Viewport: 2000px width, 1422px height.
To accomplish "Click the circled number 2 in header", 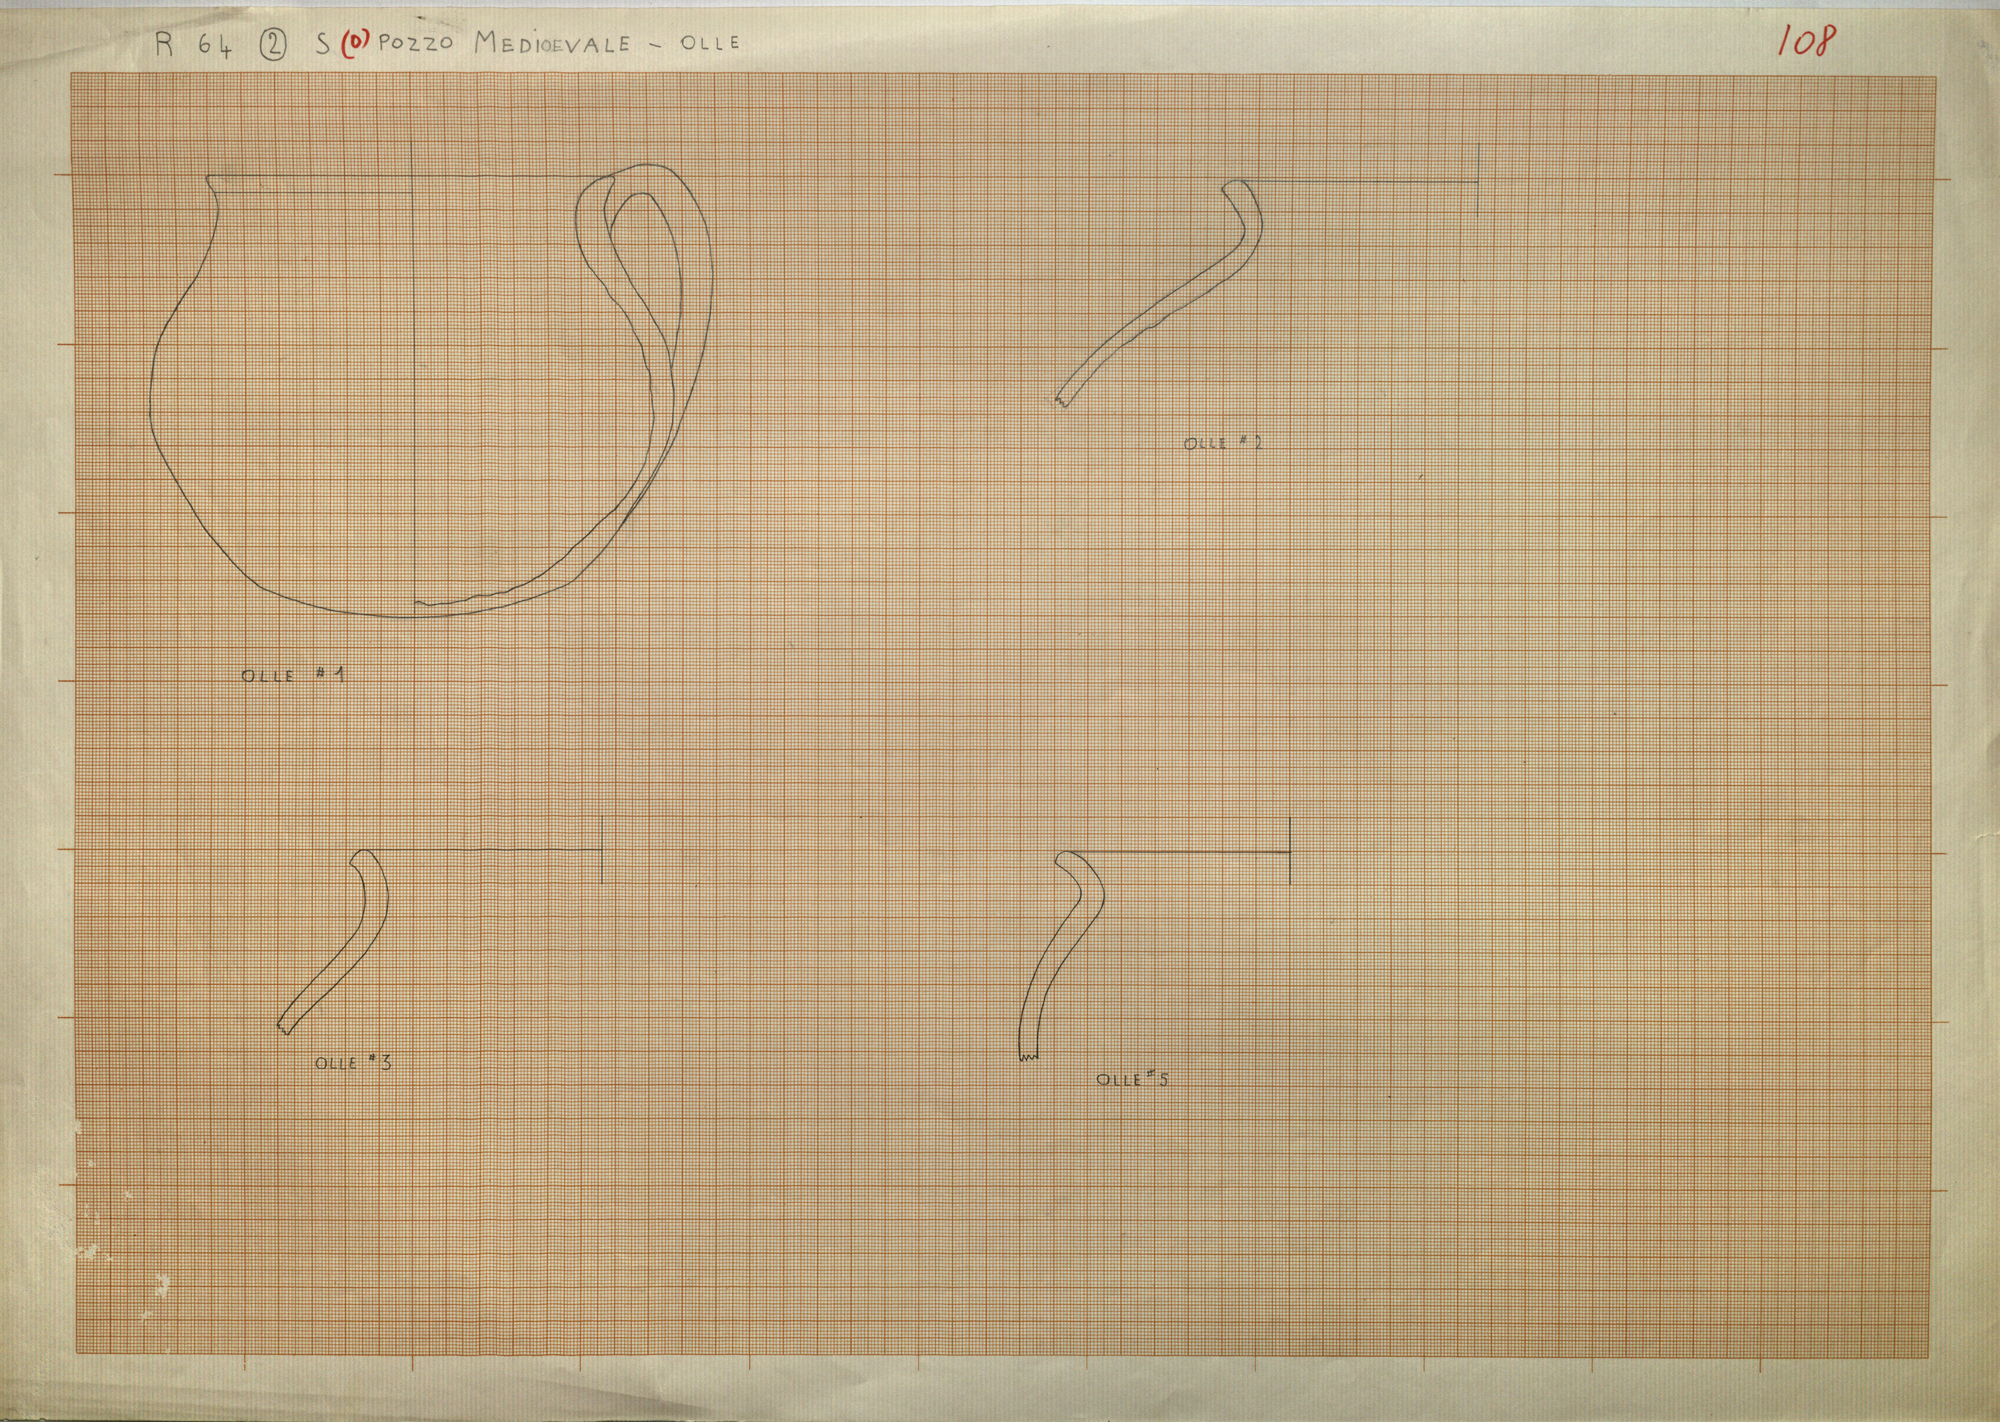I will 272,46.
